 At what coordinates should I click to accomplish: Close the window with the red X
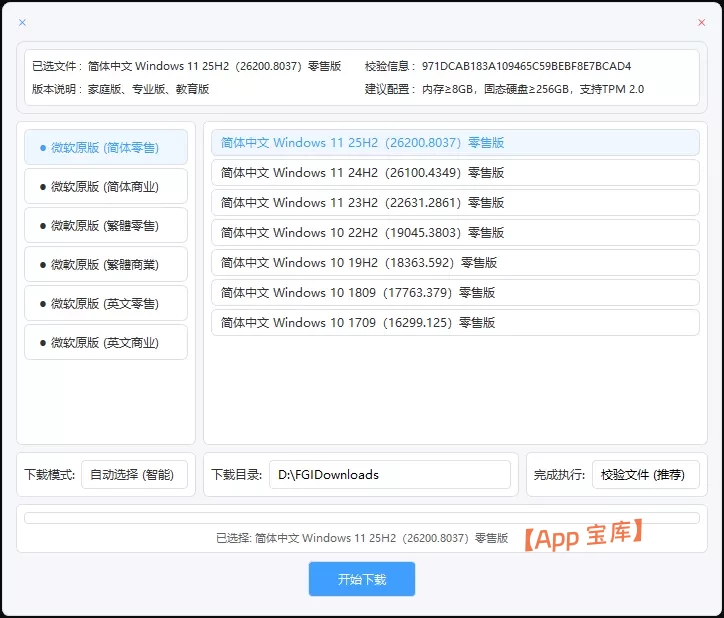(701, 22)
